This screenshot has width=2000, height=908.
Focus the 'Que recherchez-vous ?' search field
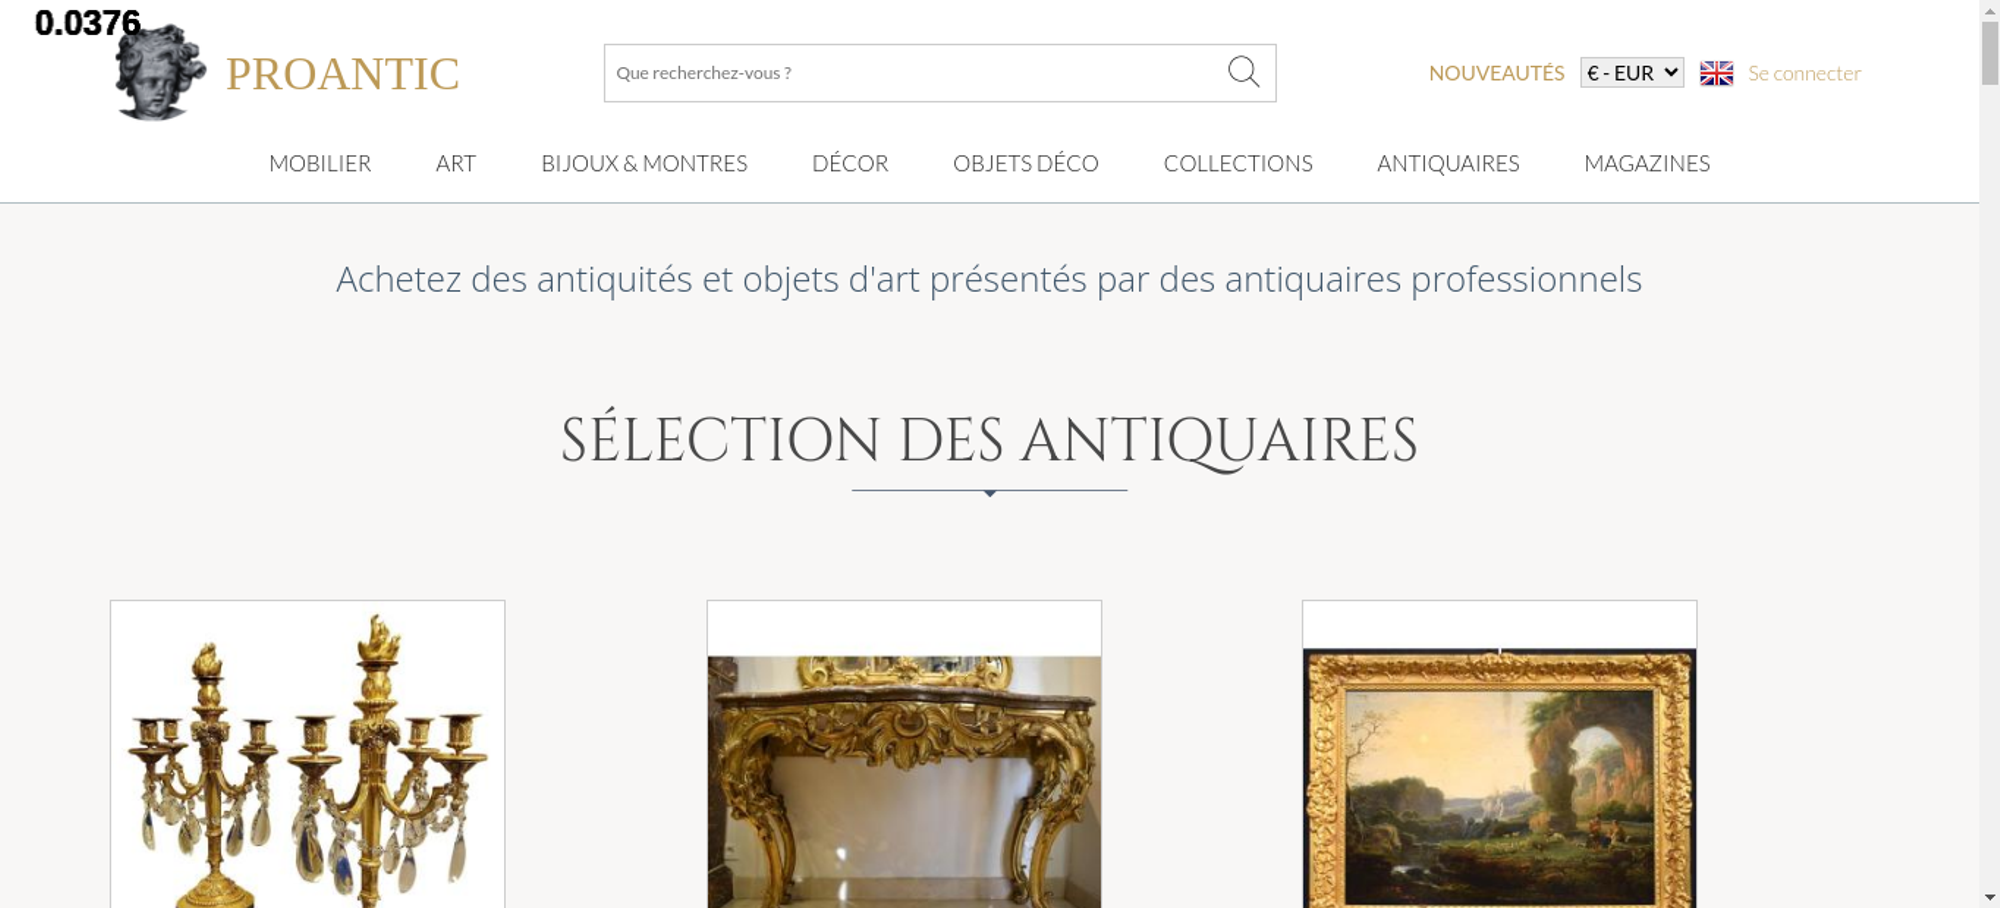(x=915, y=73)
